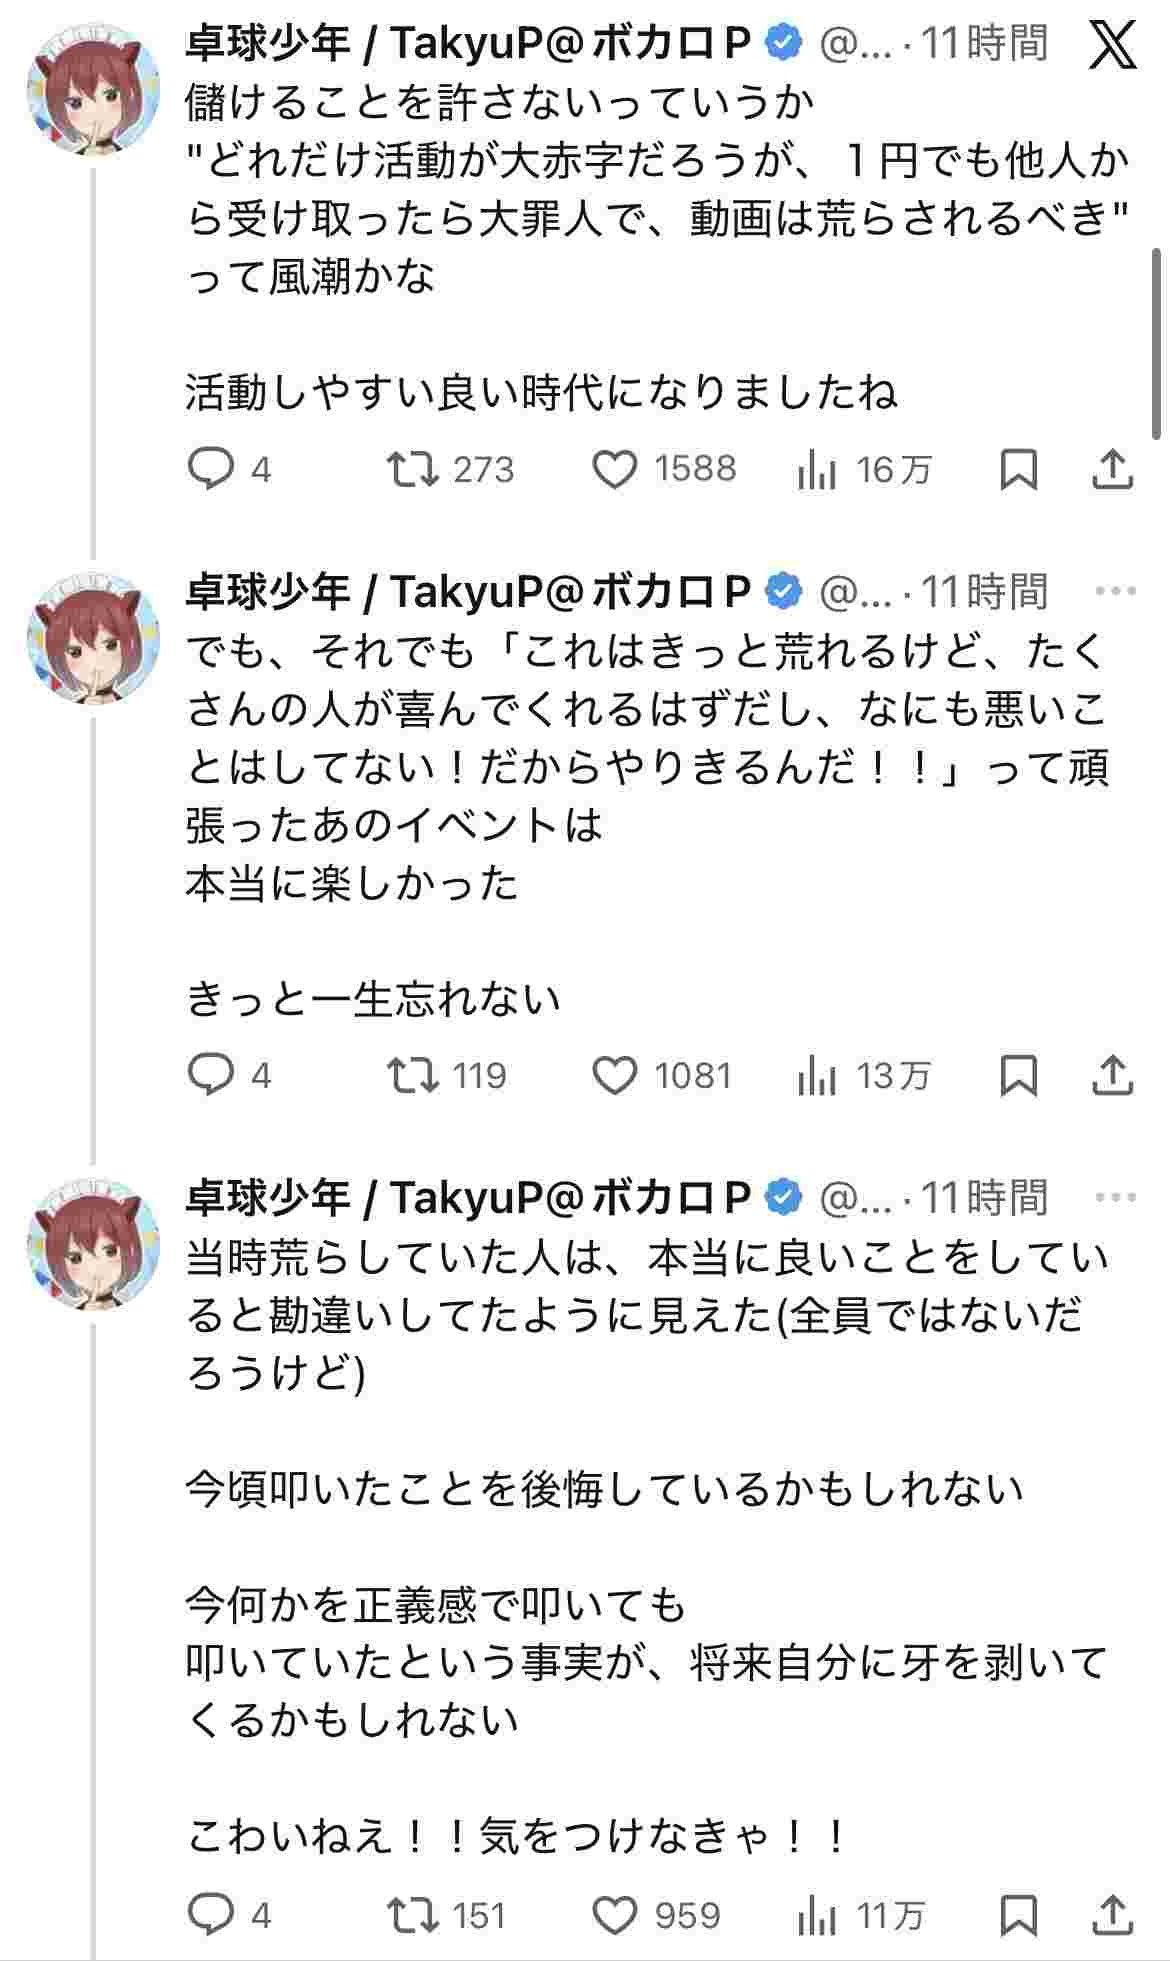Bookmark the first post with 16万 views
Viewport: 1170px width, 1961px height.
click(1018, 469)
